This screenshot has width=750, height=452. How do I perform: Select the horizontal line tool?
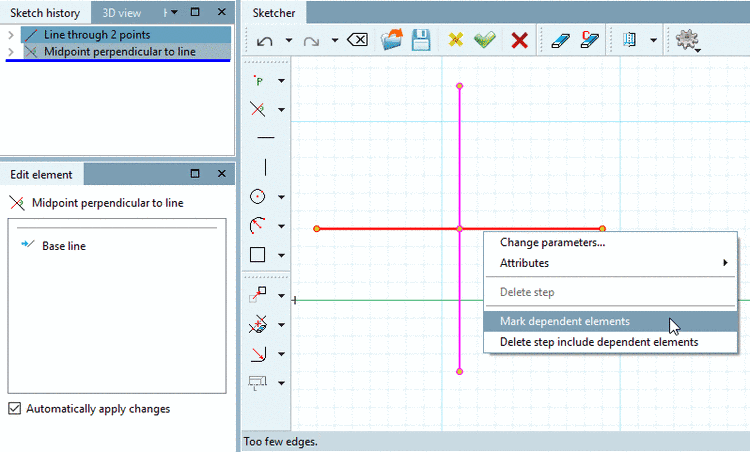pos(265,138)
